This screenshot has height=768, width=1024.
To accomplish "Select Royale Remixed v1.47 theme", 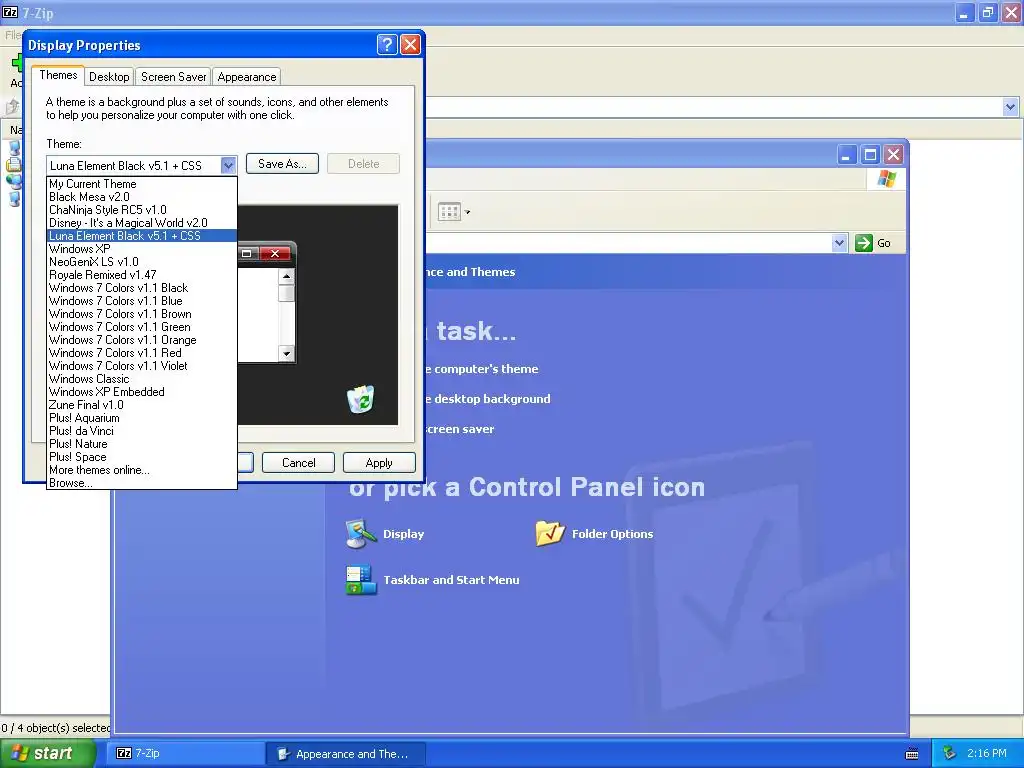I will coord(142,275).
